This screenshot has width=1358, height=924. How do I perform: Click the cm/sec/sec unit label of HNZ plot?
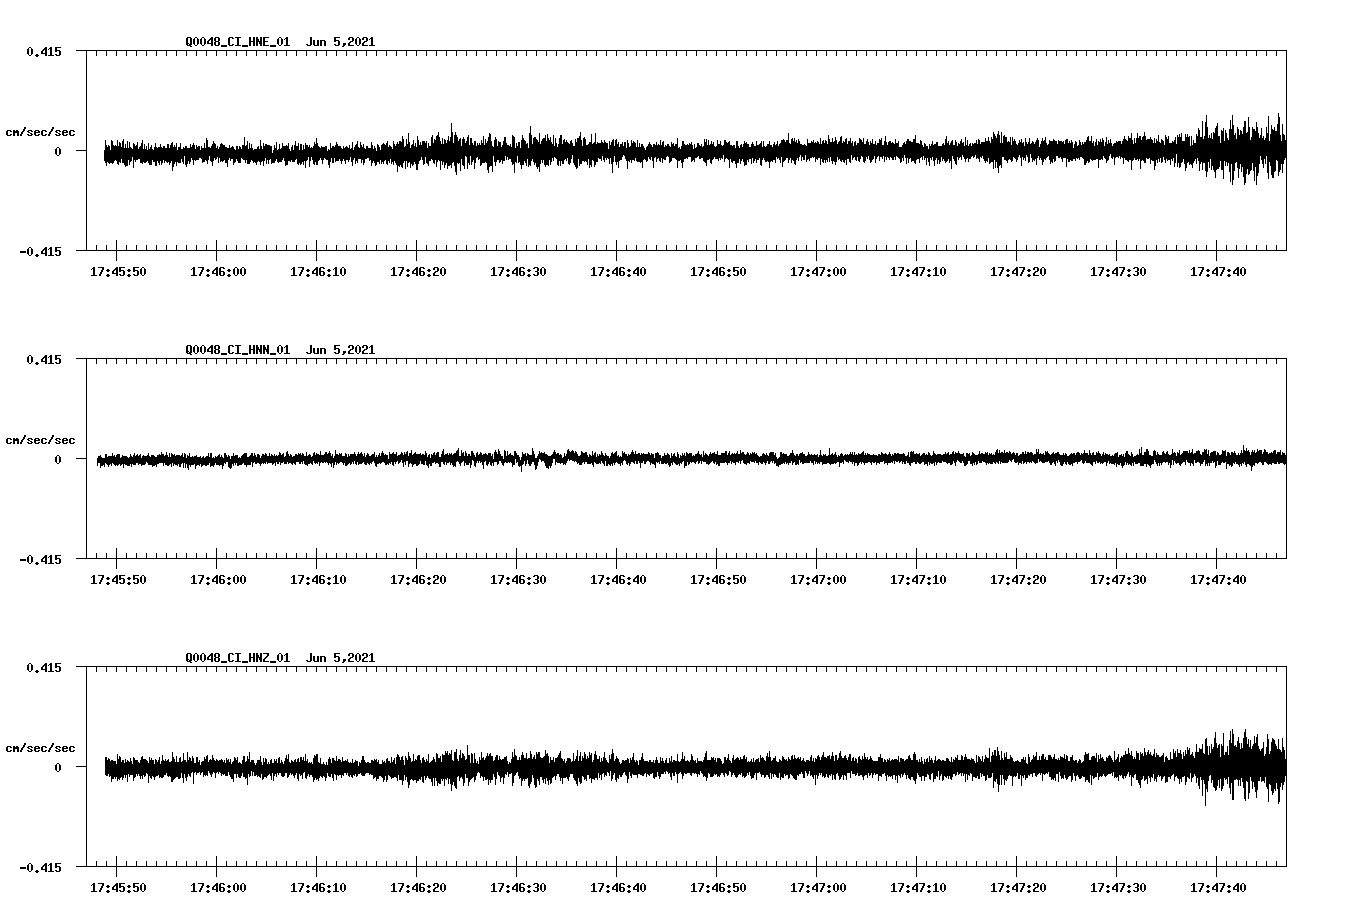(40, 748)
